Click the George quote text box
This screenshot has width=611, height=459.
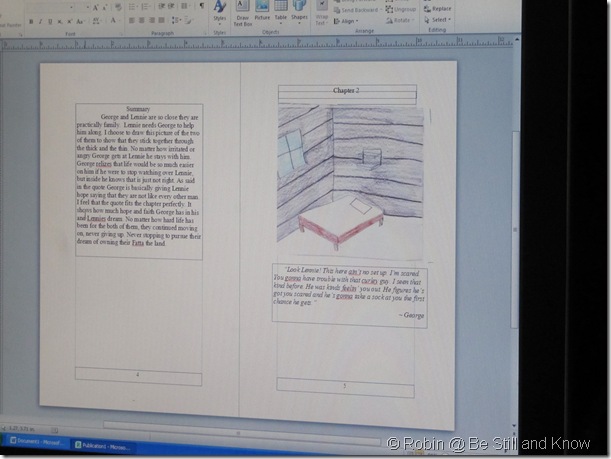pyautogui.click(x=350, y=295)
